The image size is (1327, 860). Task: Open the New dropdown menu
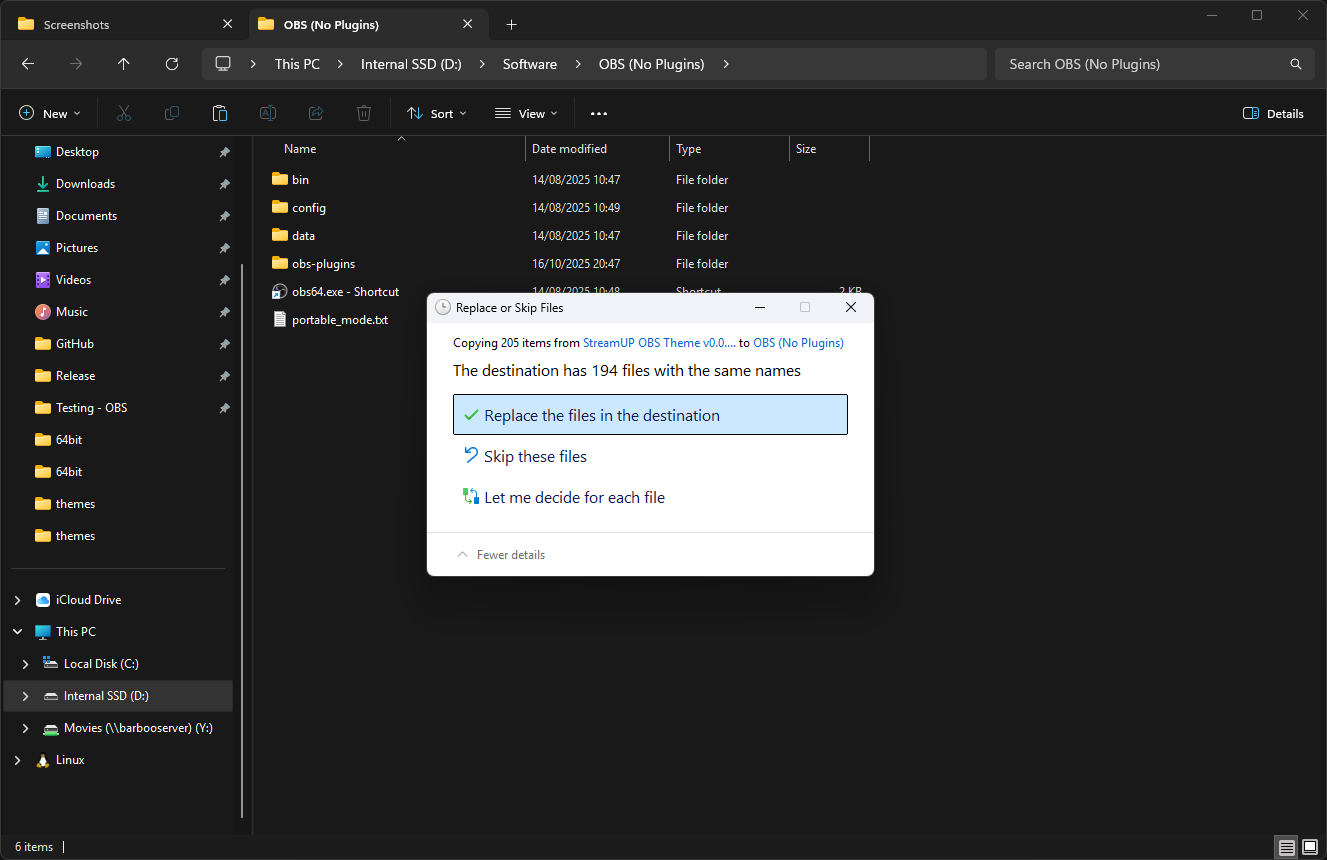[50, 113]
